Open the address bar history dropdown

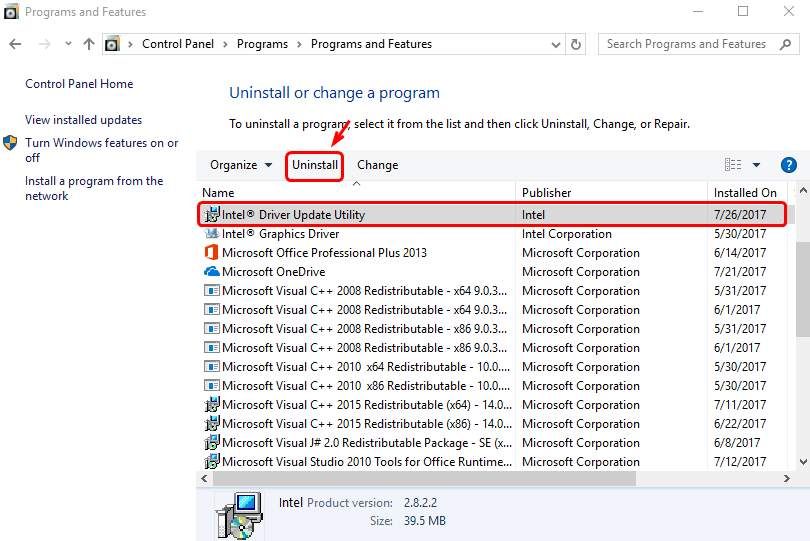click(x=553, y=44)
